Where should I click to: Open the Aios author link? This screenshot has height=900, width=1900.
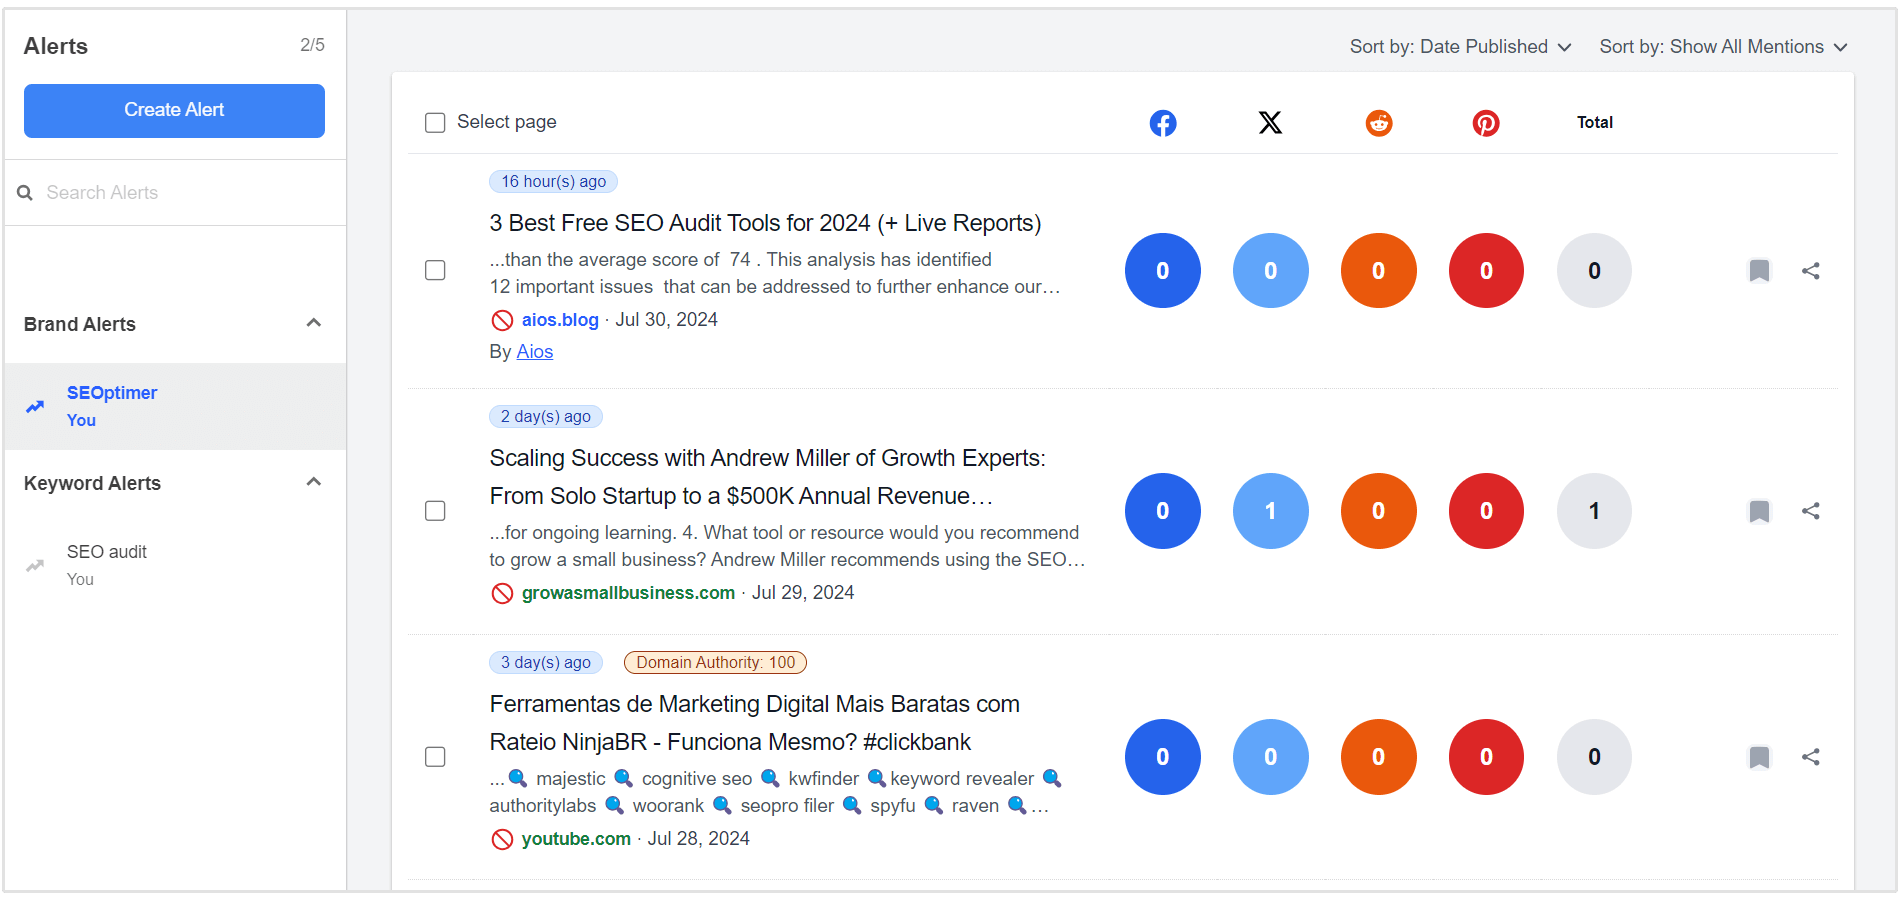534,352
